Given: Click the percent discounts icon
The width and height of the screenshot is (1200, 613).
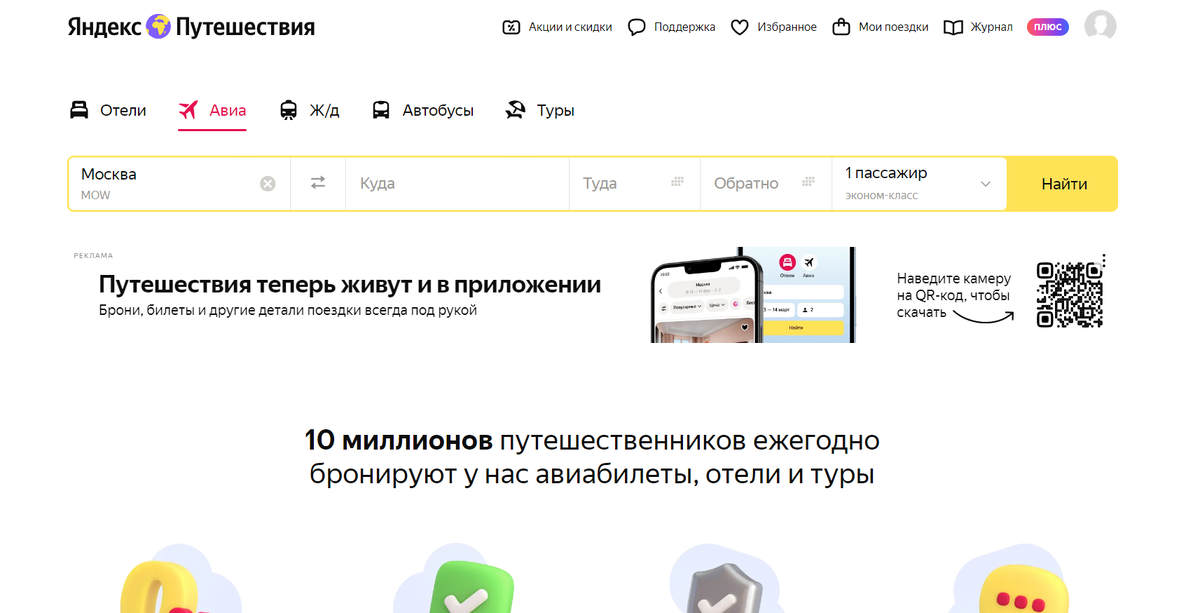Looking at the screenshot, I should pos(511,27).
